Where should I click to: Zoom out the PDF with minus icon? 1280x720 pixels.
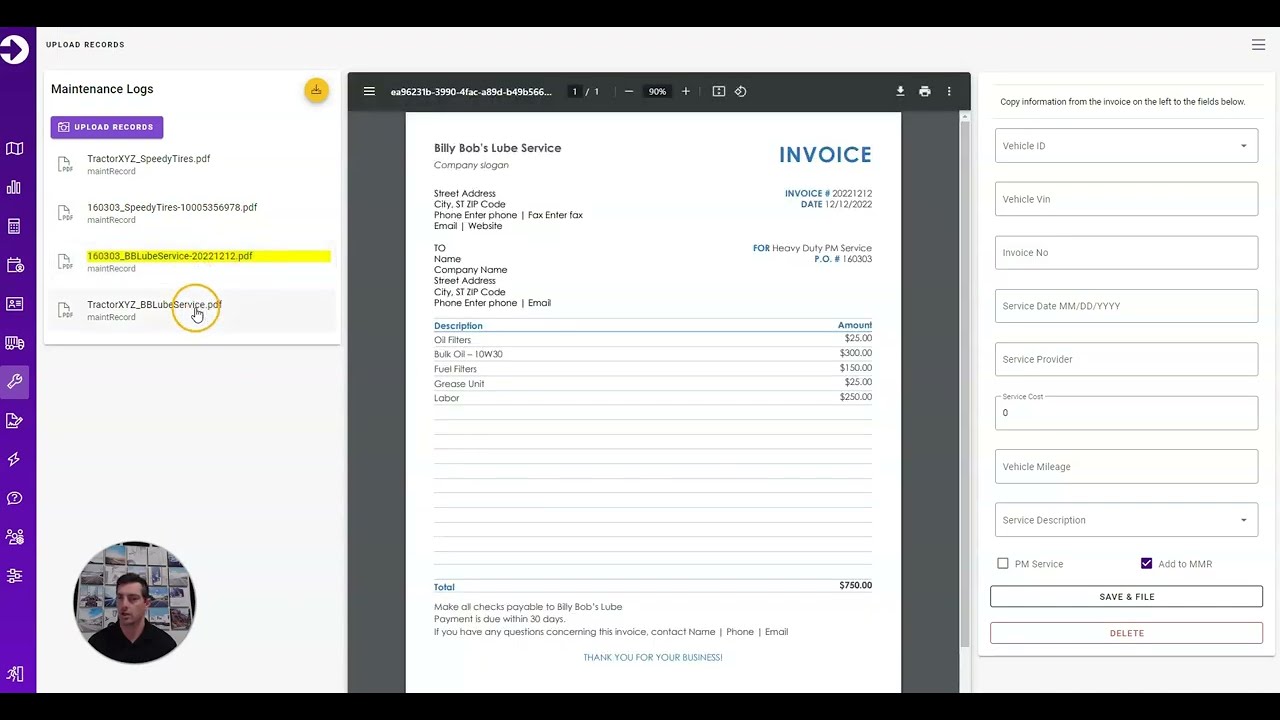point(628,91)
